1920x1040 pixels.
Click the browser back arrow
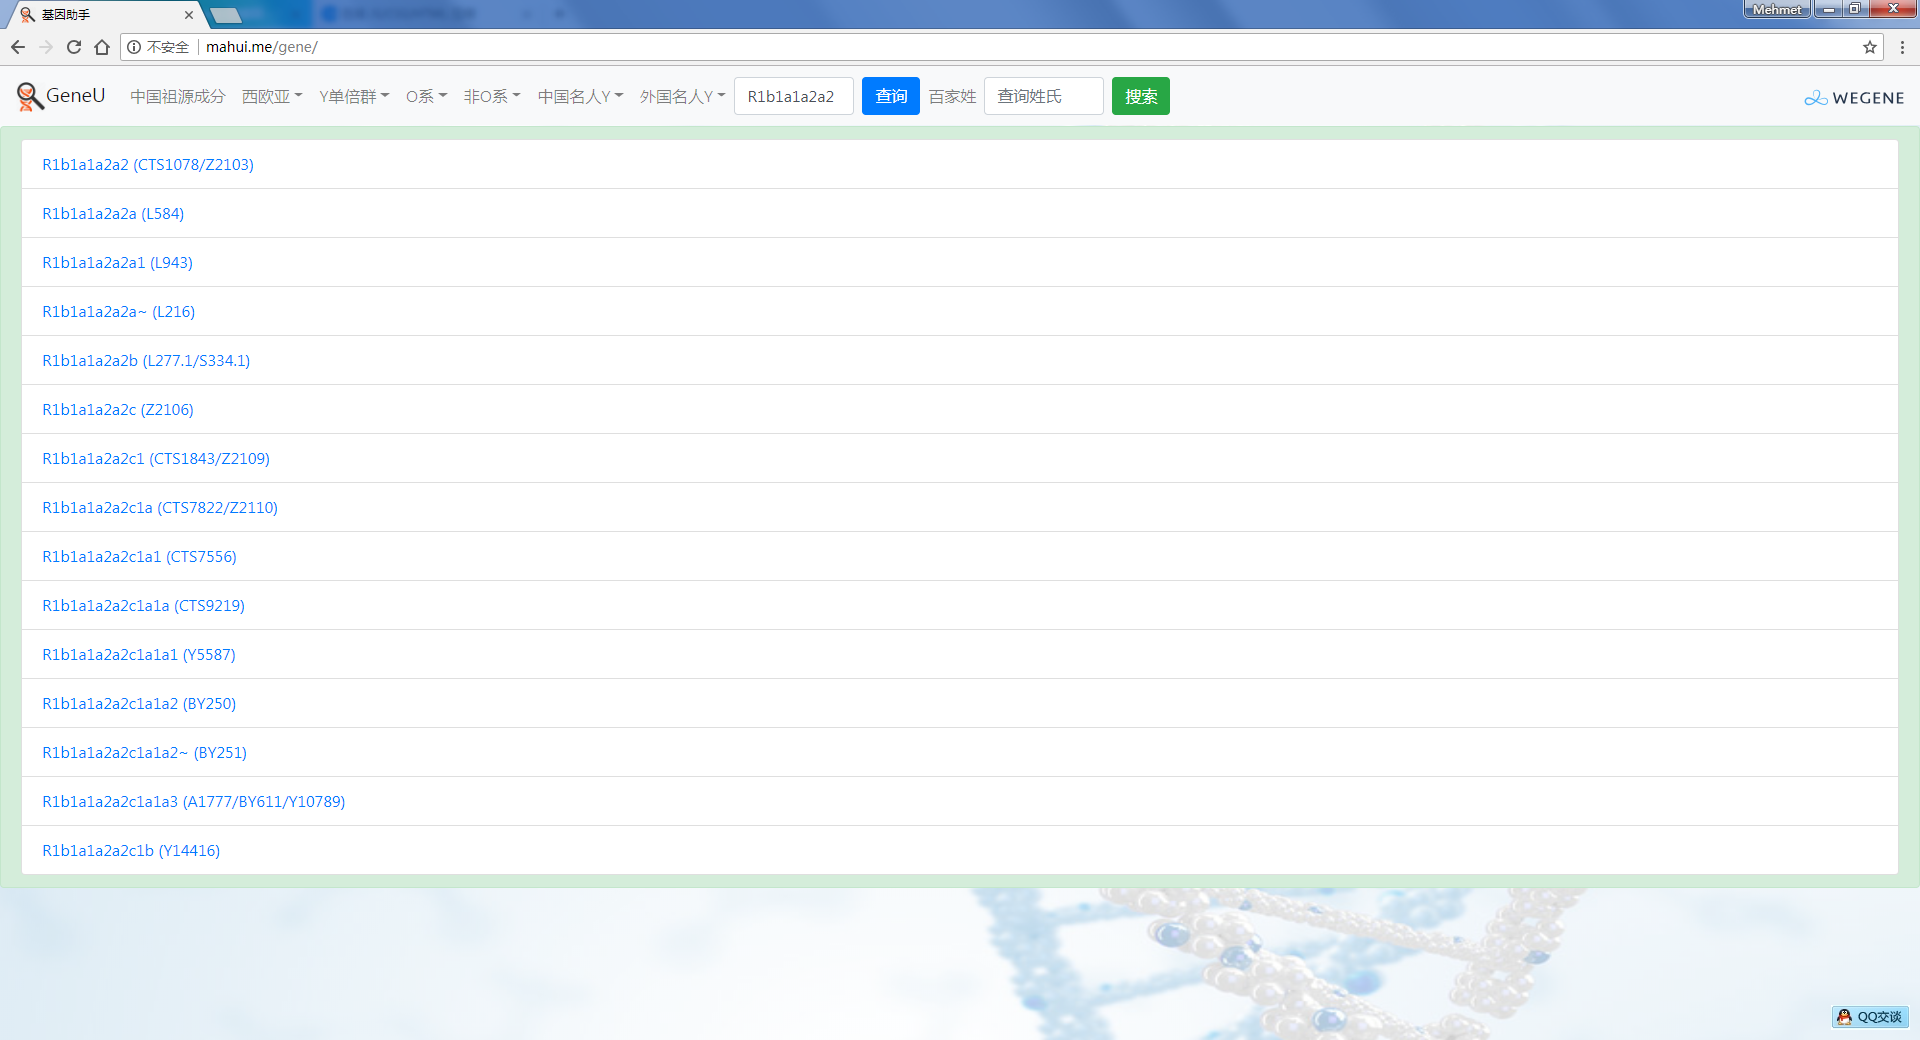(x=18, y=47)
